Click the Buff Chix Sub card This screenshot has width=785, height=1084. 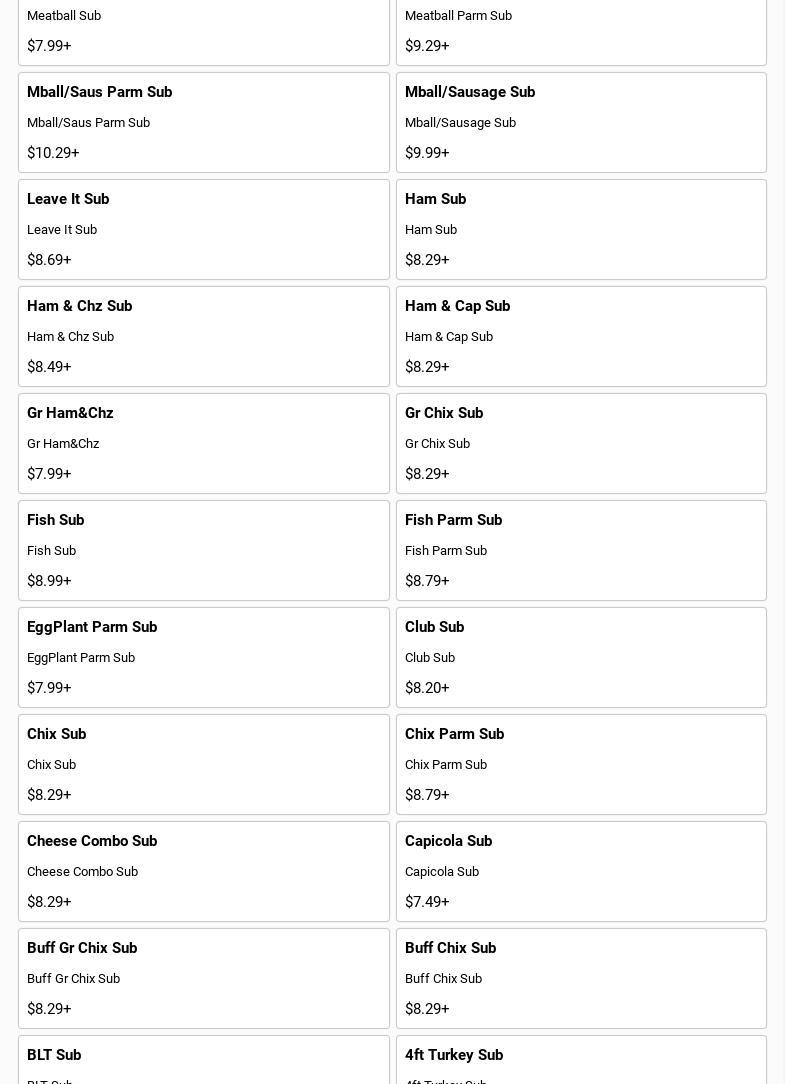581,978
